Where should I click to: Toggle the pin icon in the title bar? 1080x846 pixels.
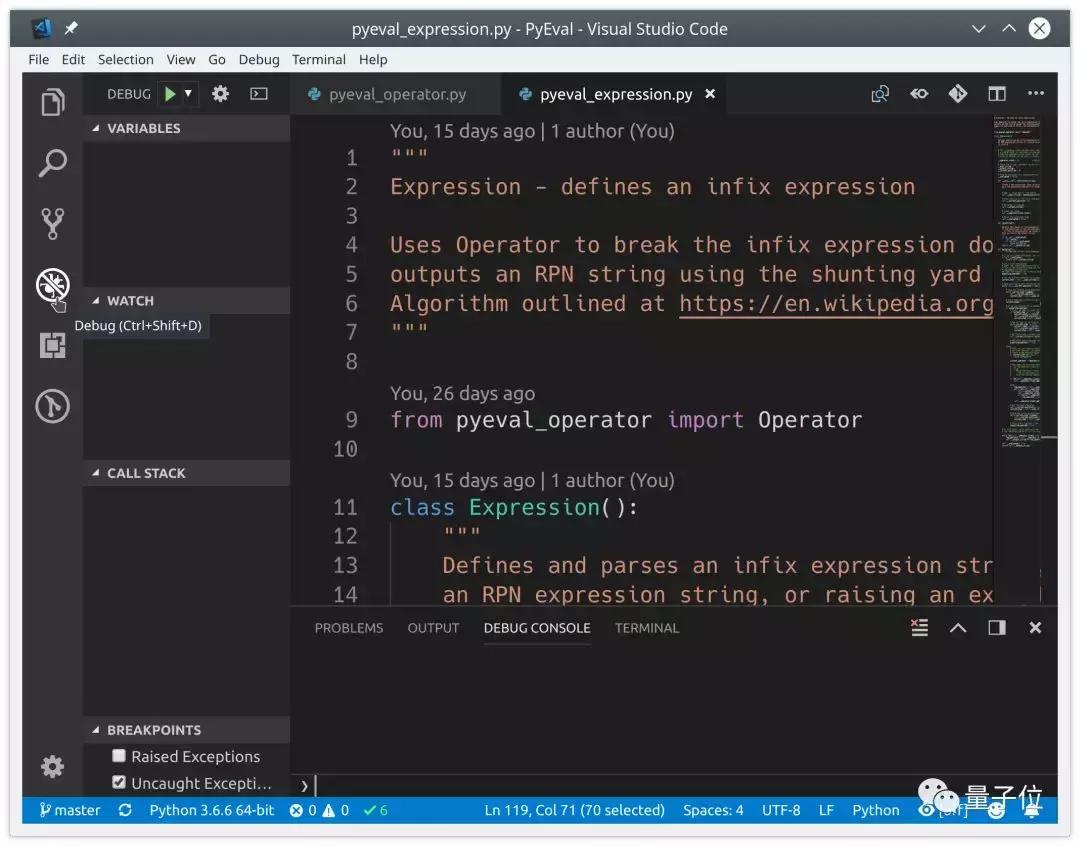coord(70,29)
